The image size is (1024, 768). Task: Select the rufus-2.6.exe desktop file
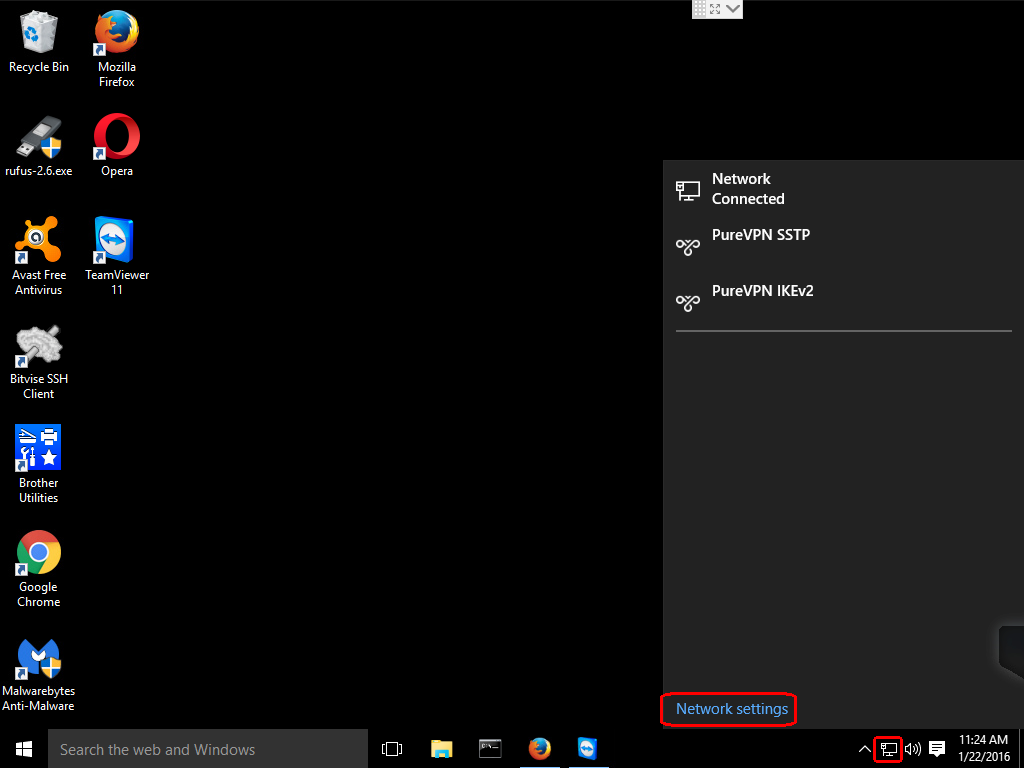tap(39, 146)
